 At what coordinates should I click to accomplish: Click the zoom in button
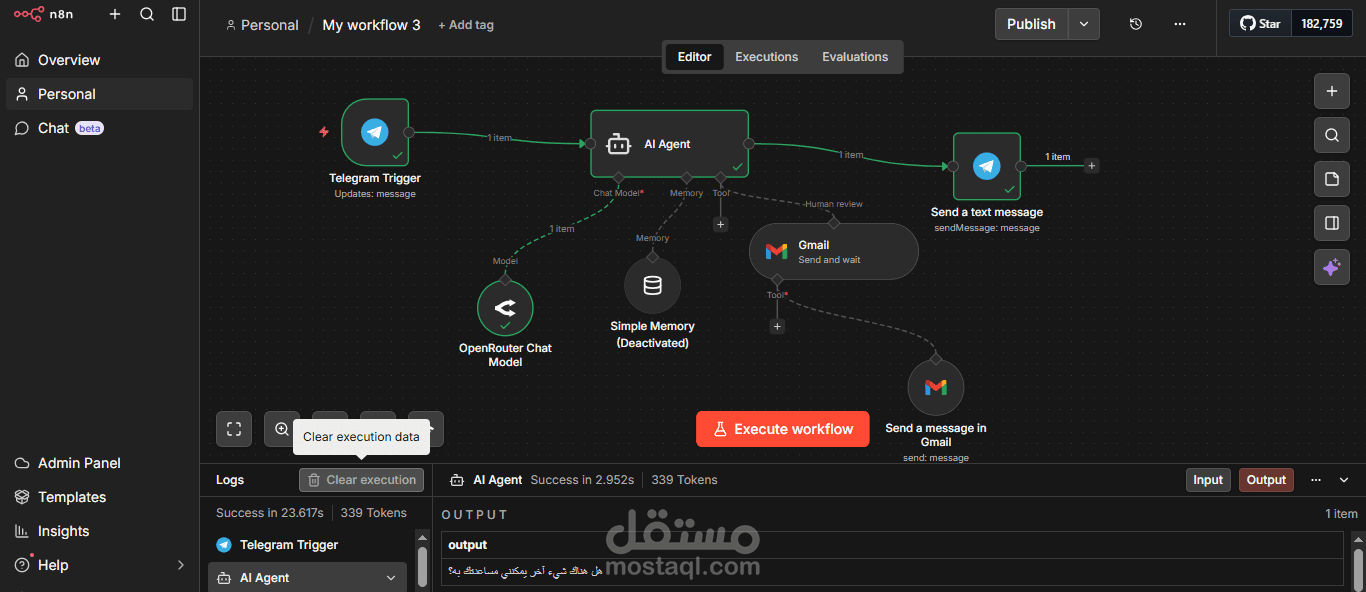pos(282,429)
